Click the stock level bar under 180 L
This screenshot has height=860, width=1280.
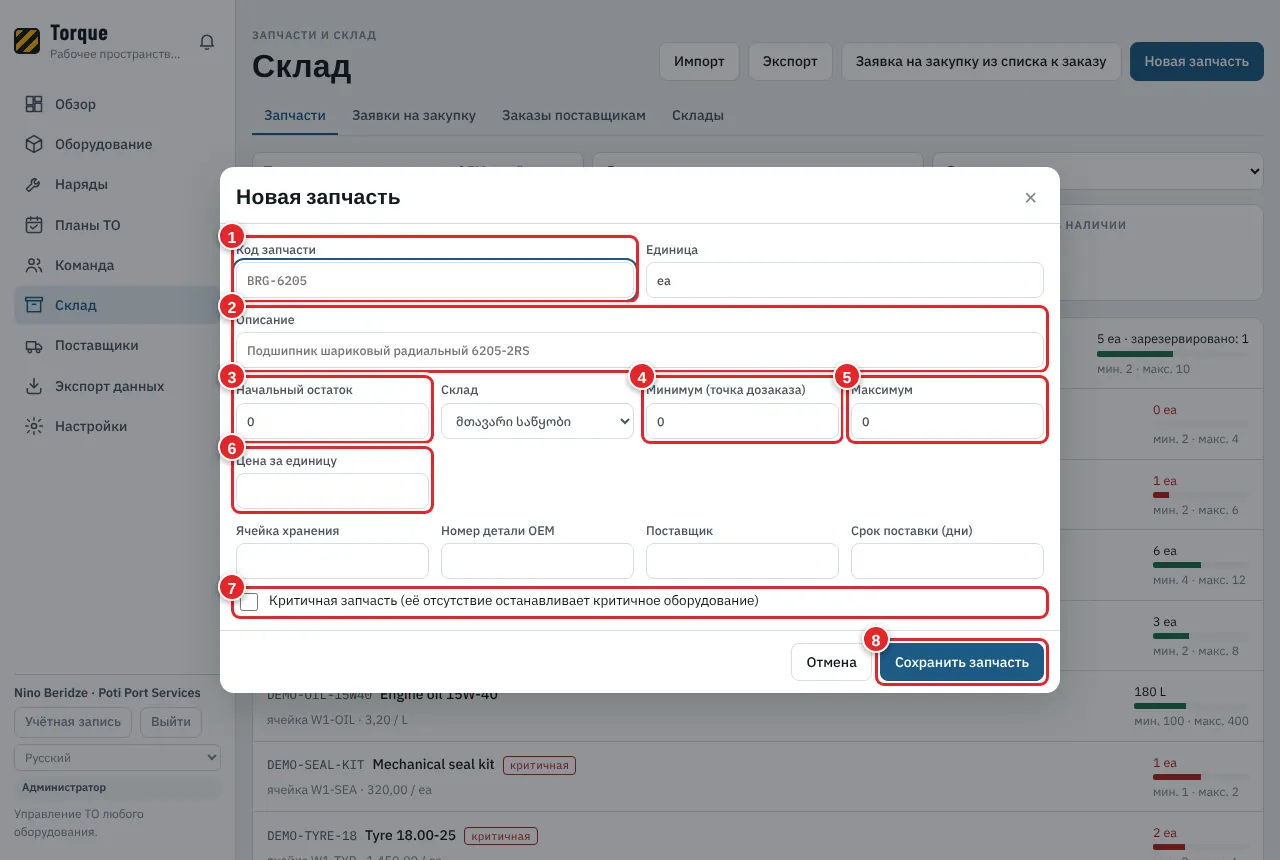click(x=1191, y=706)
